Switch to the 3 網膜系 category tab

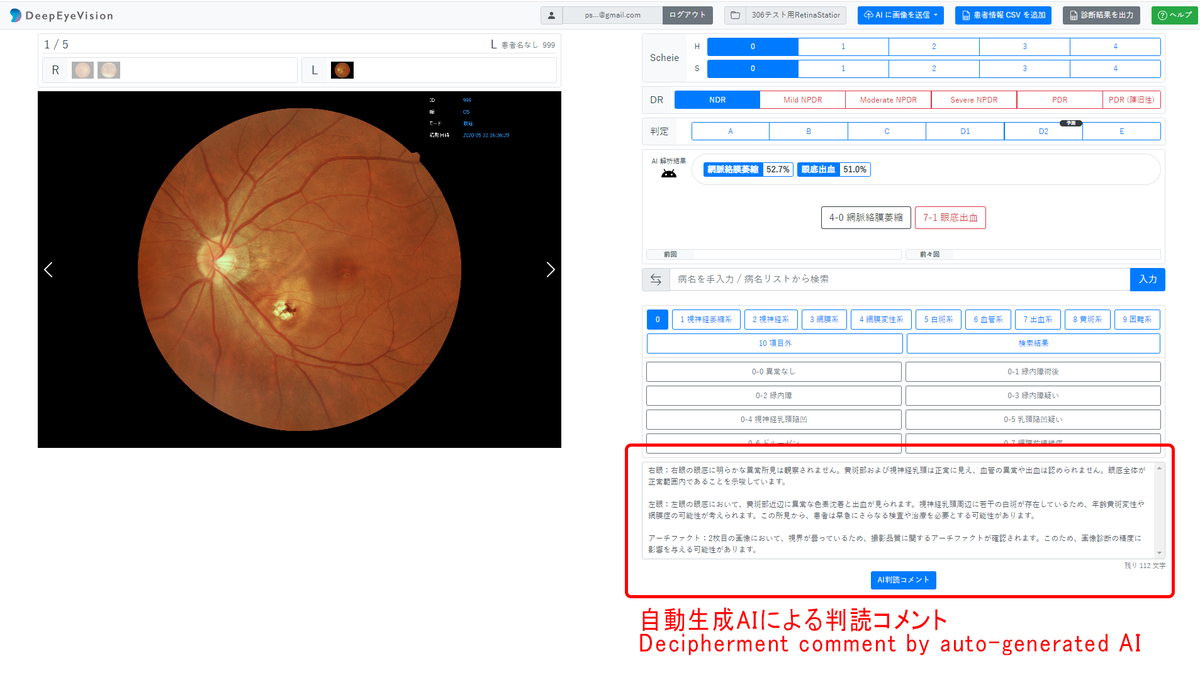[824, 319]
